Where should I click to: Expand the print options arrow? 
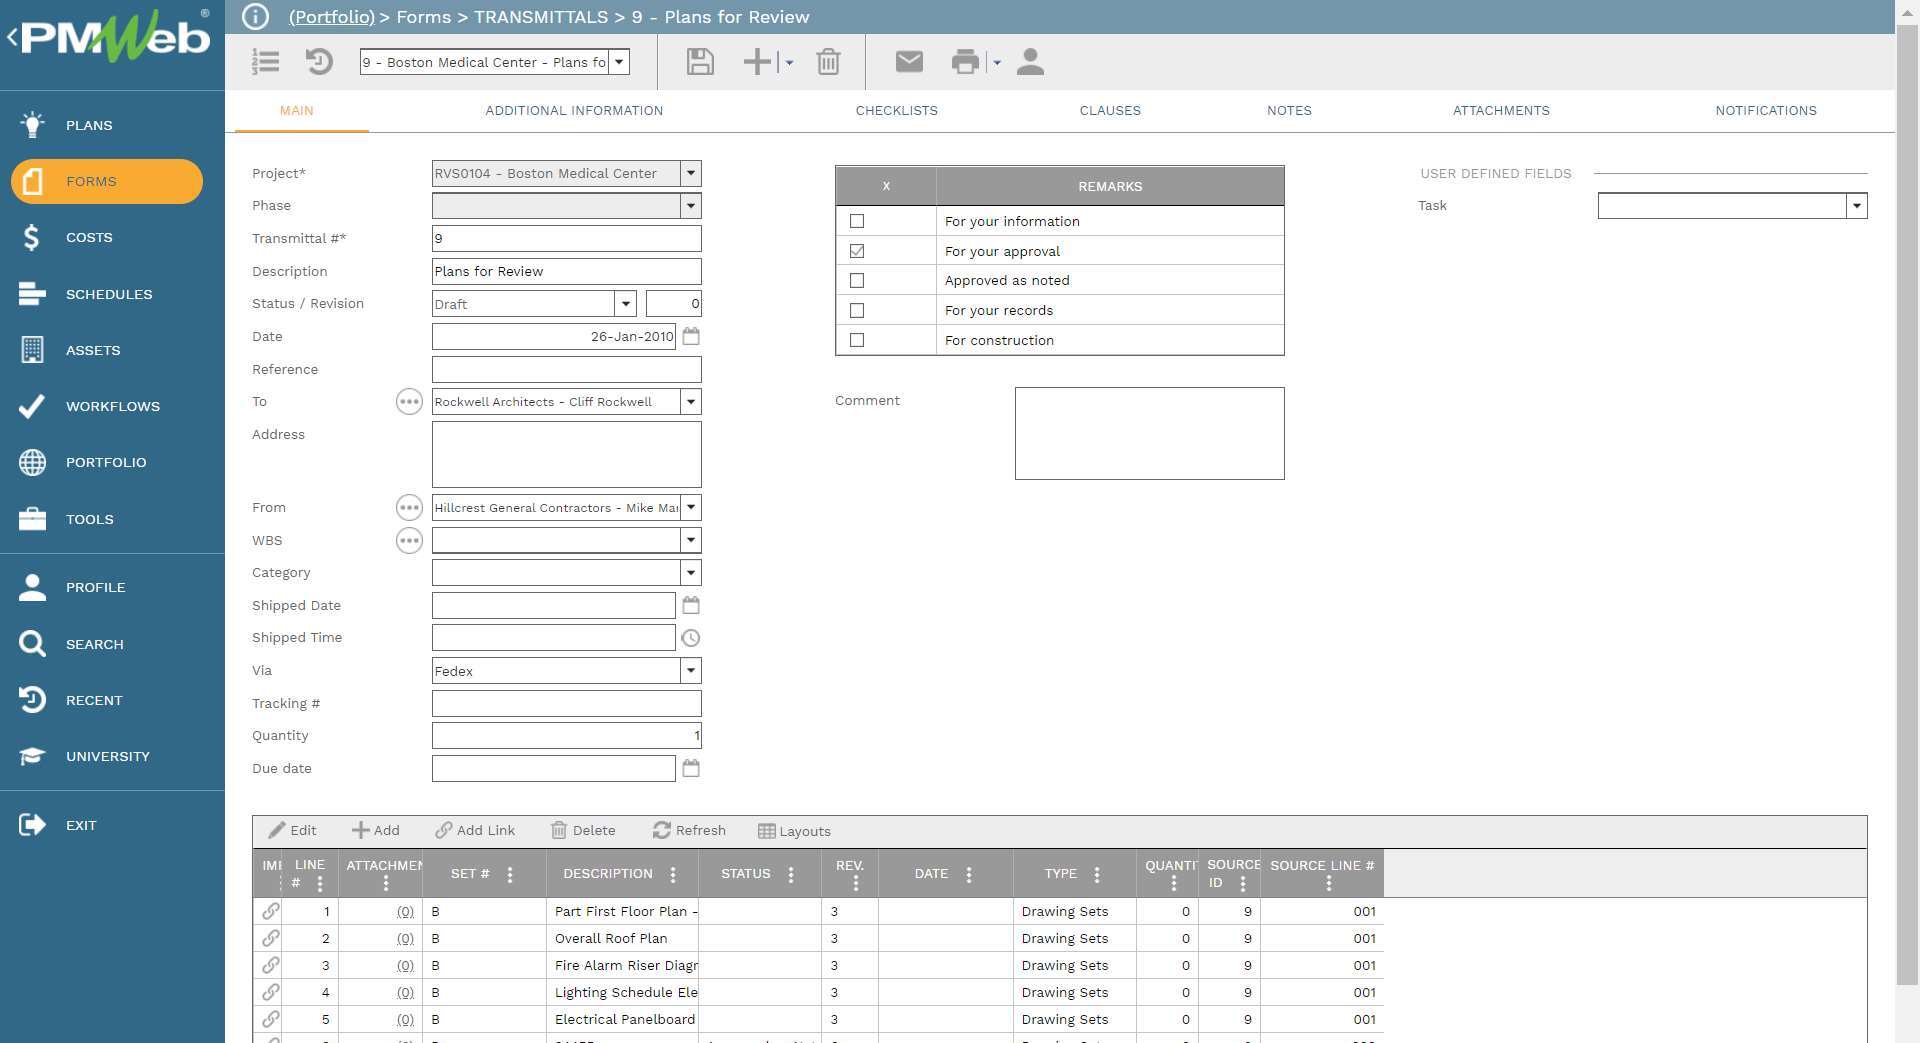(x=997, y=63)
